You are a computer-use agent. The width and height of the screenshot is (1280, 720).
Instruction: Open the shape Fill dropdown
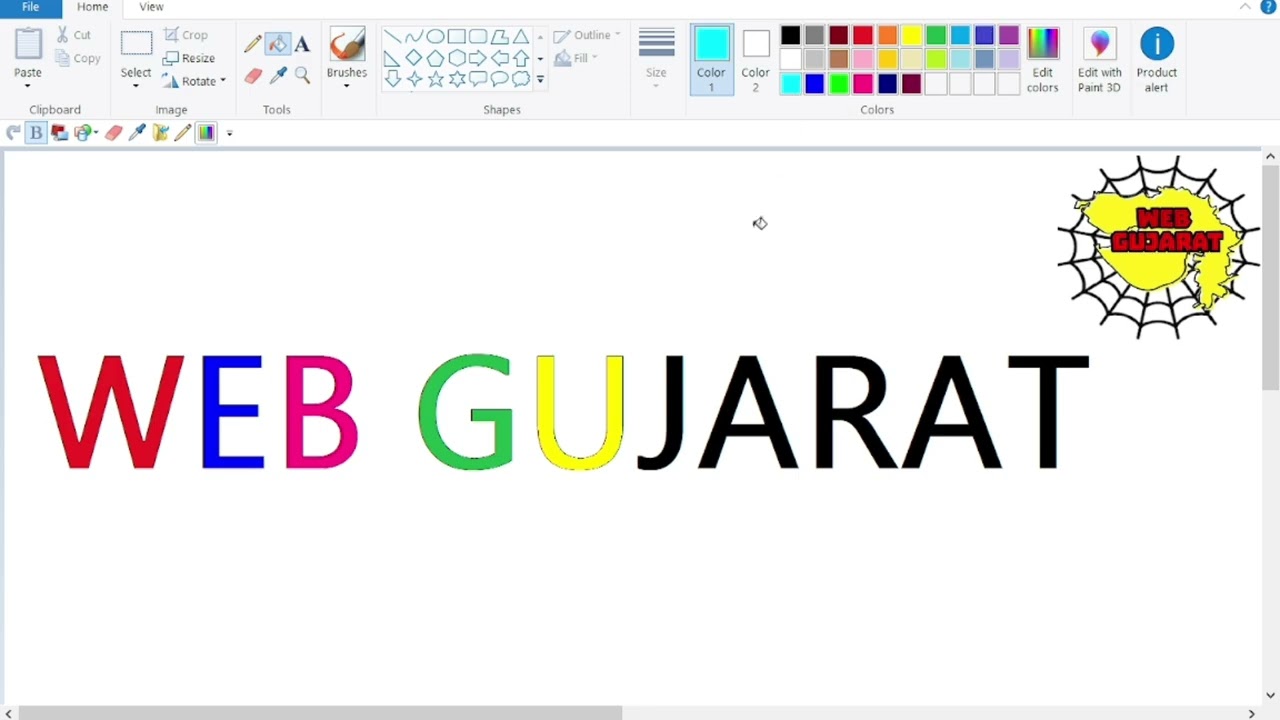576,58
